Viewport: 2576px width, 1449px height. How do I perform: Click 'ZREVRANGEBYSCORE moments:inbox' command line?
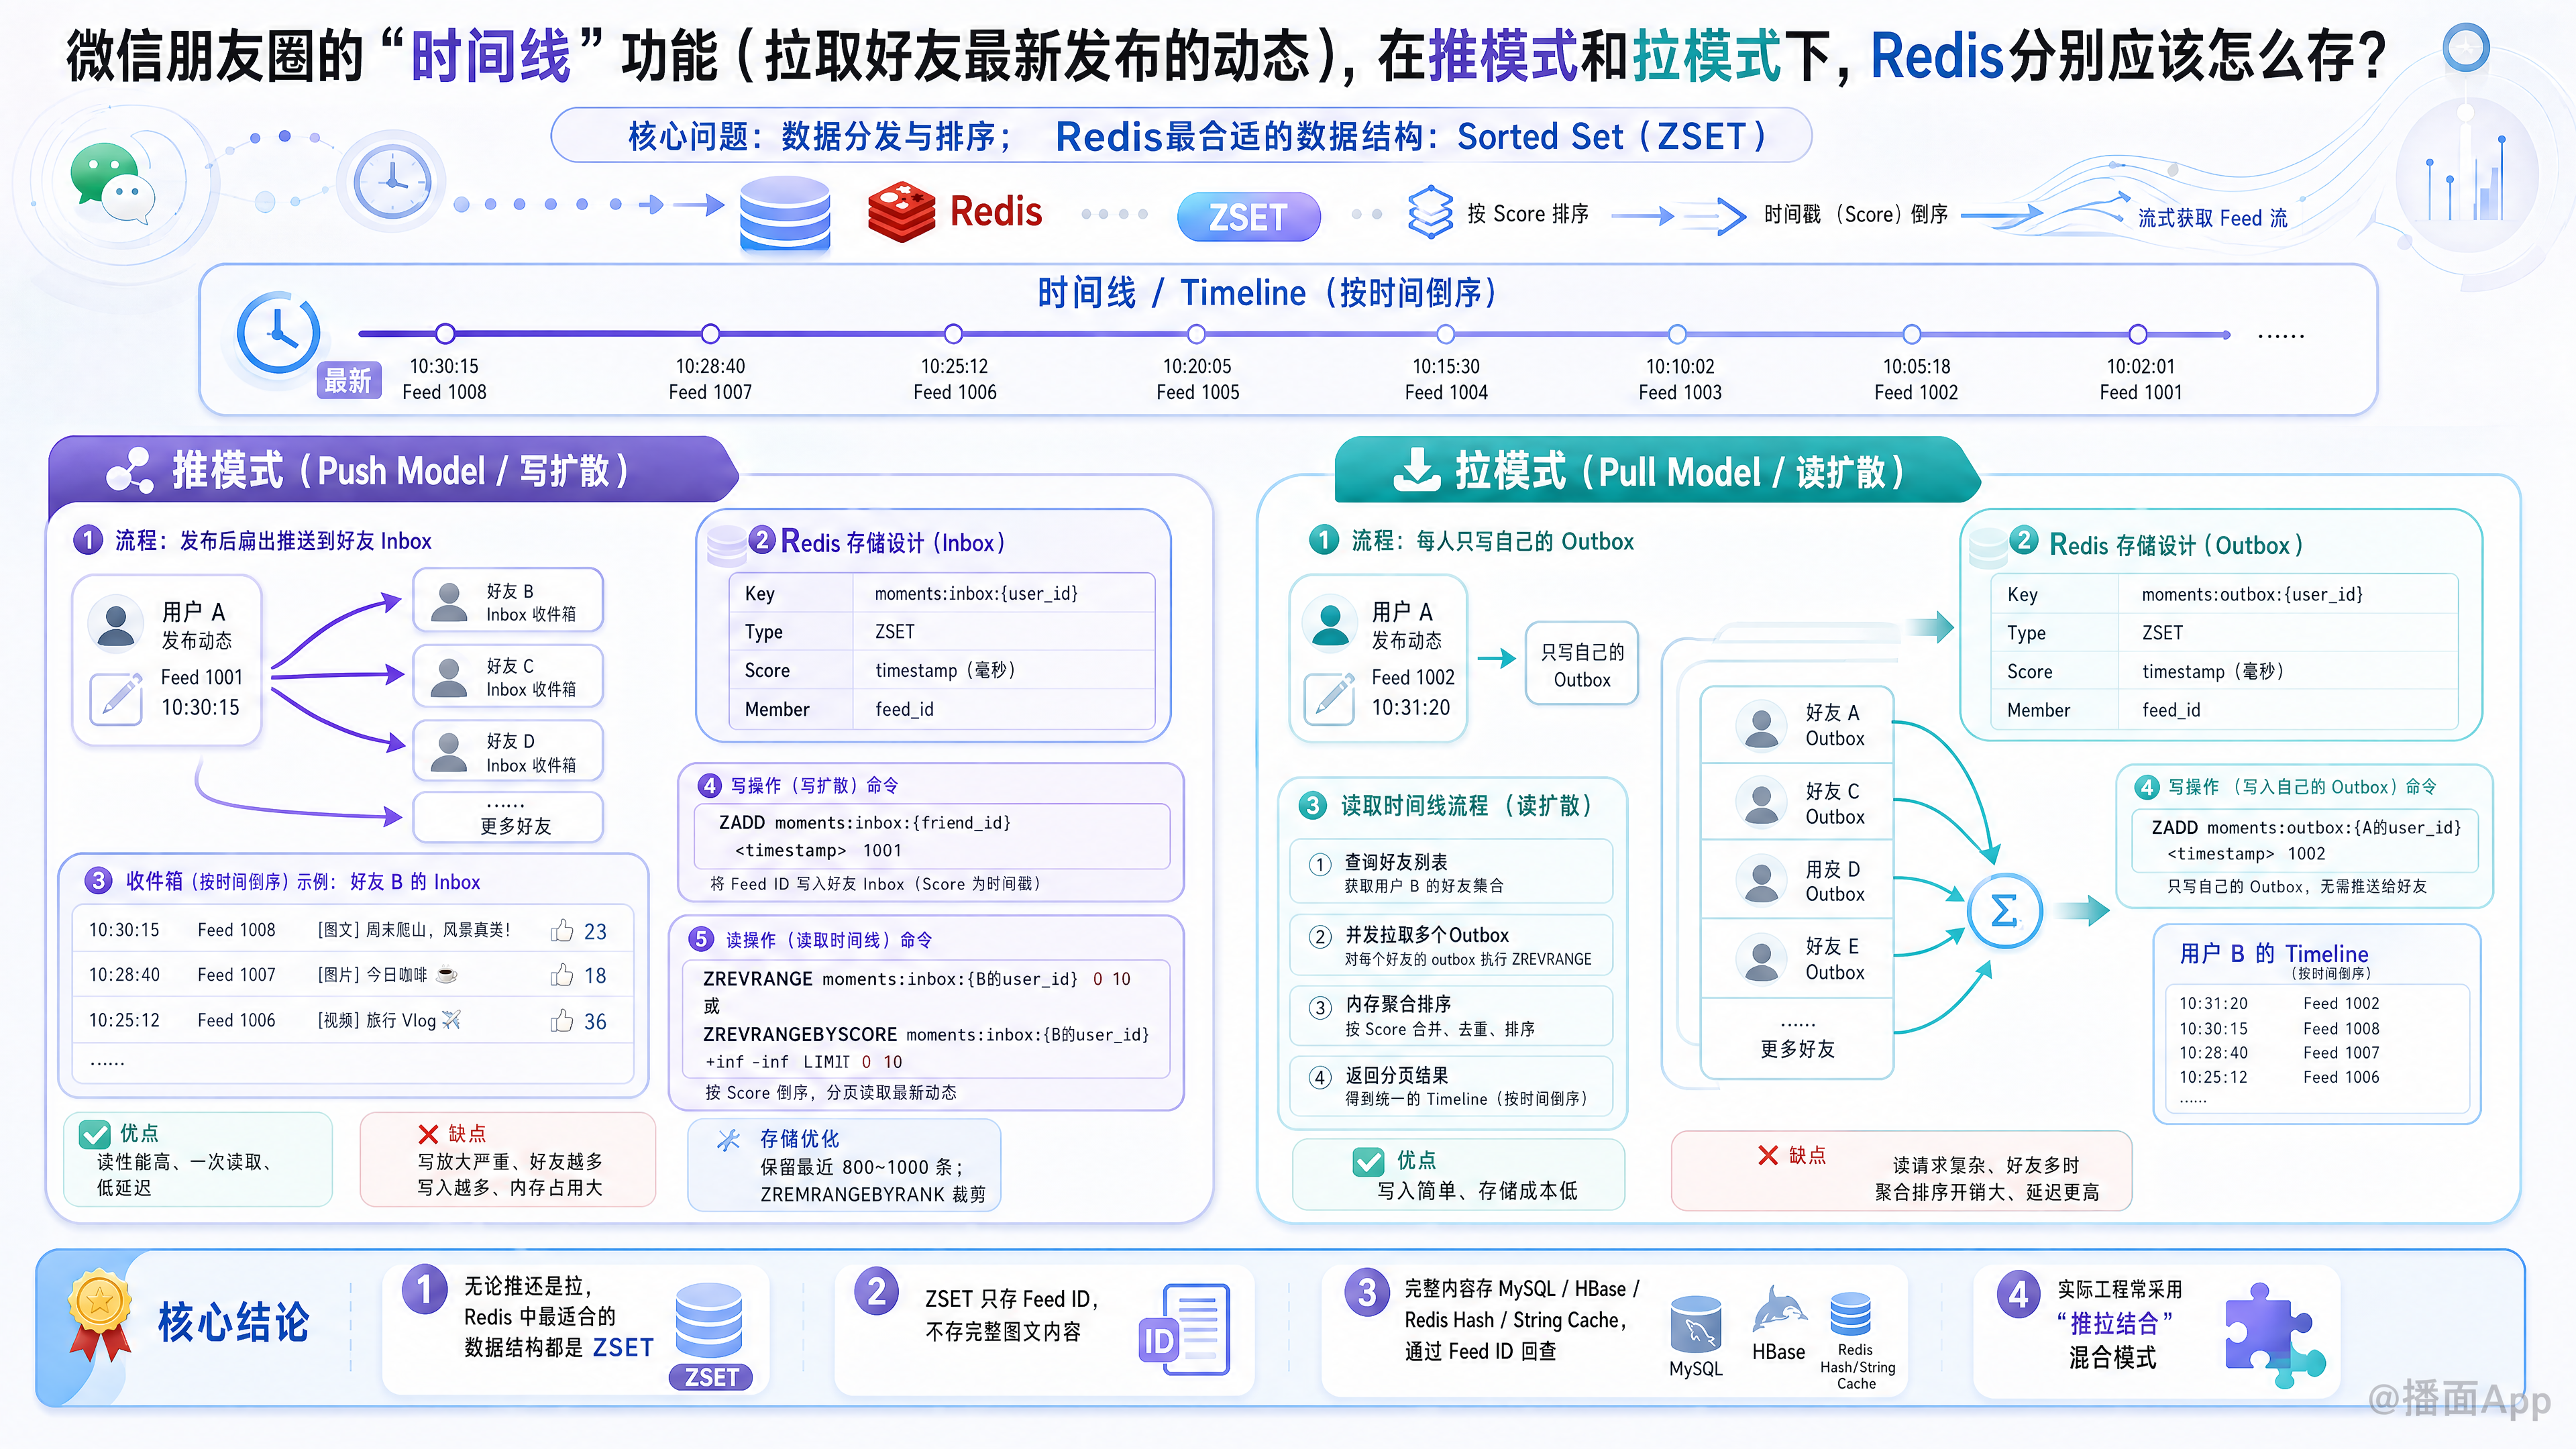(926, 1034)
